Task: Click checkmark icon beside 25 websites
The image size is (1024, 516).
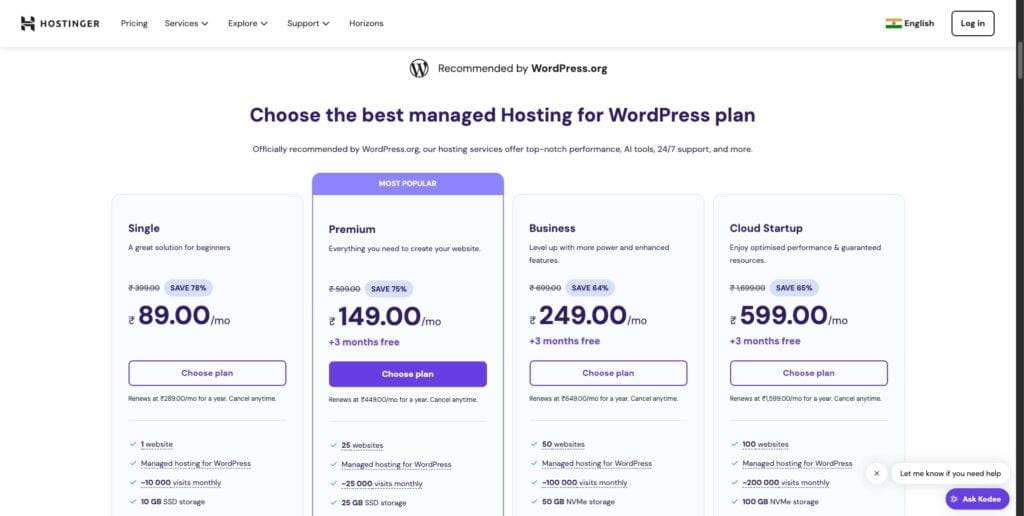Action: (x=333, y=445)
